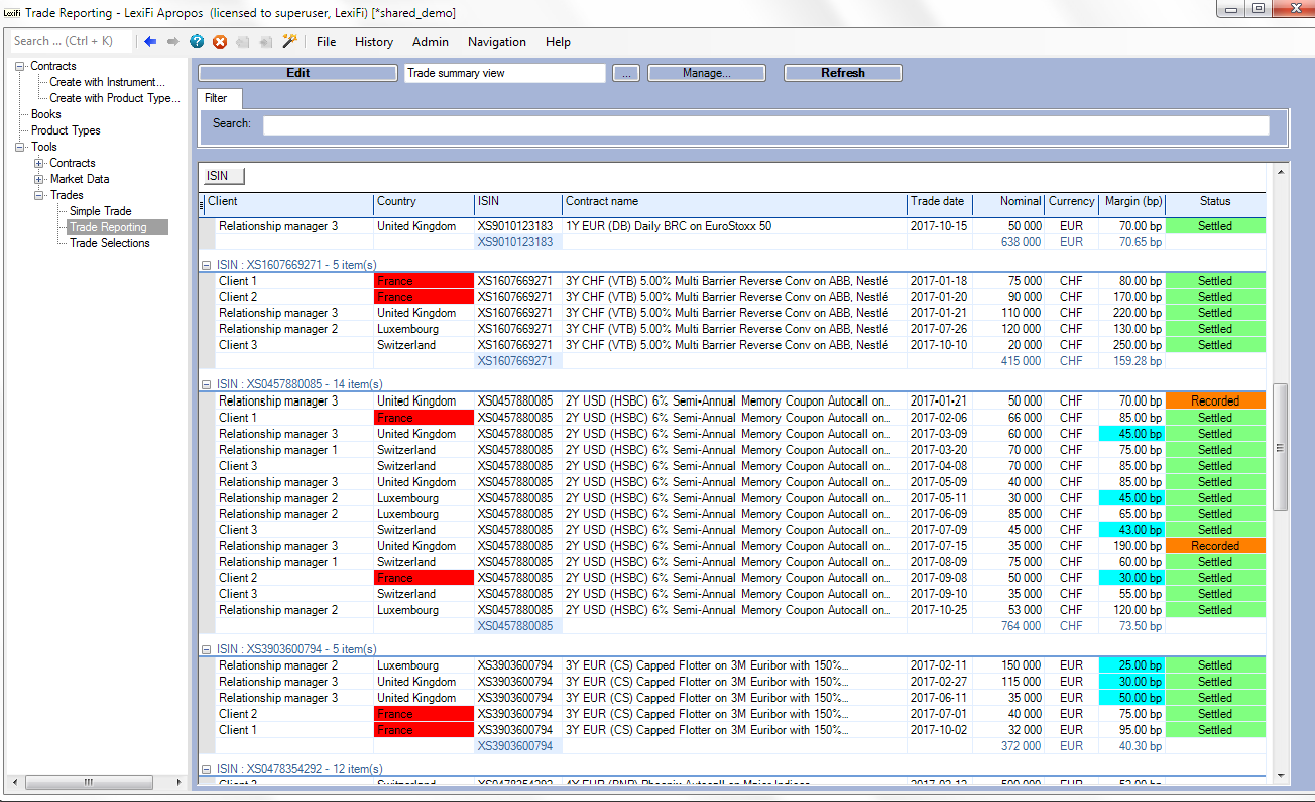
Task: Sort by the Status column header
Action: tap(1215, 203)
